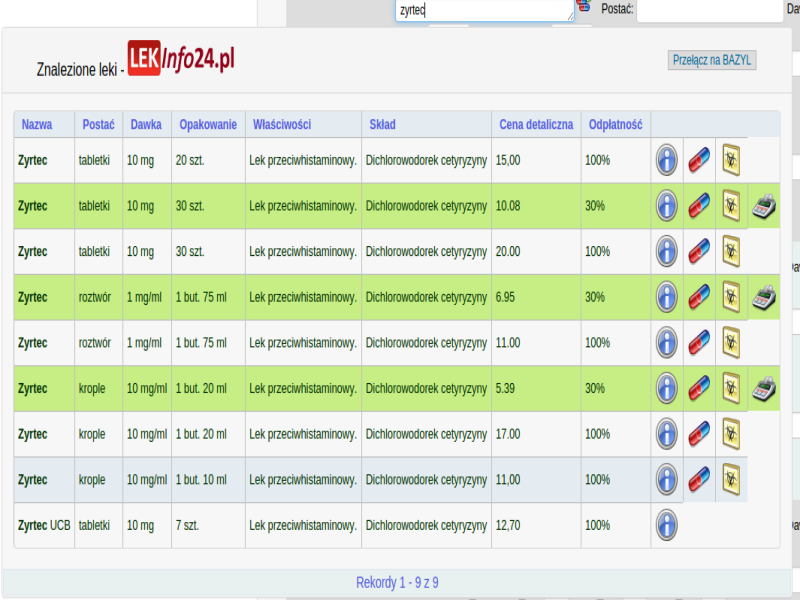
Task: Click the LEKInfo24.pl logo
Action: tap(181, 59)
